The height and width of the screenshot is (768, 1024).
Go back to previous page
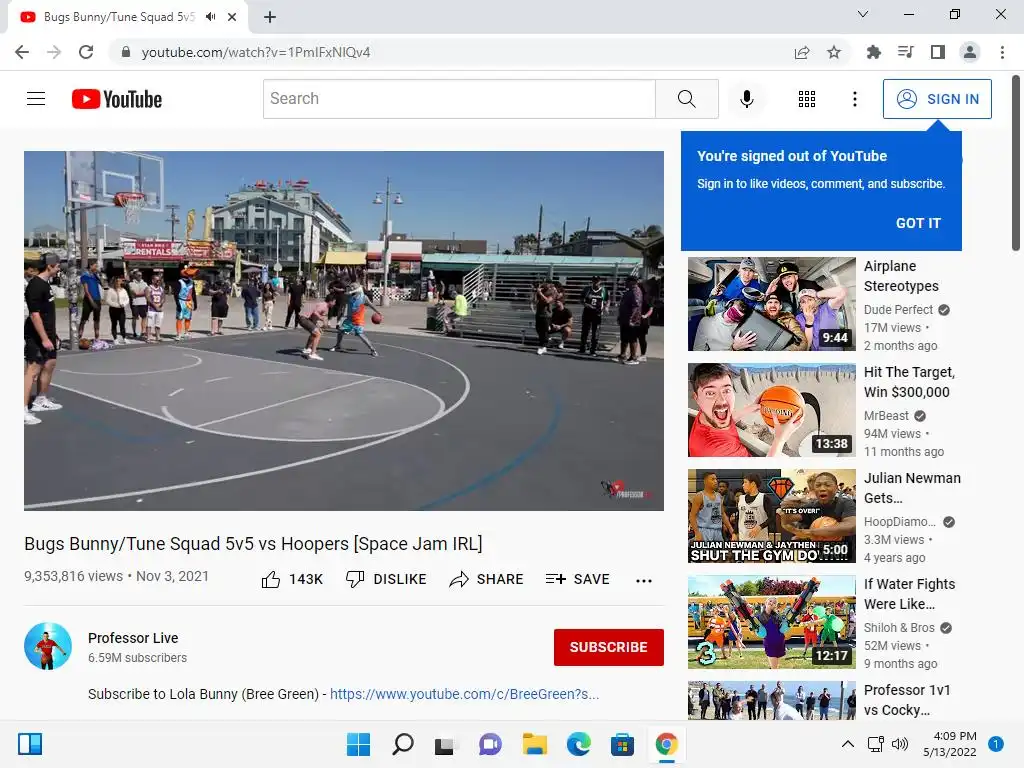click(x=22, y=52)
